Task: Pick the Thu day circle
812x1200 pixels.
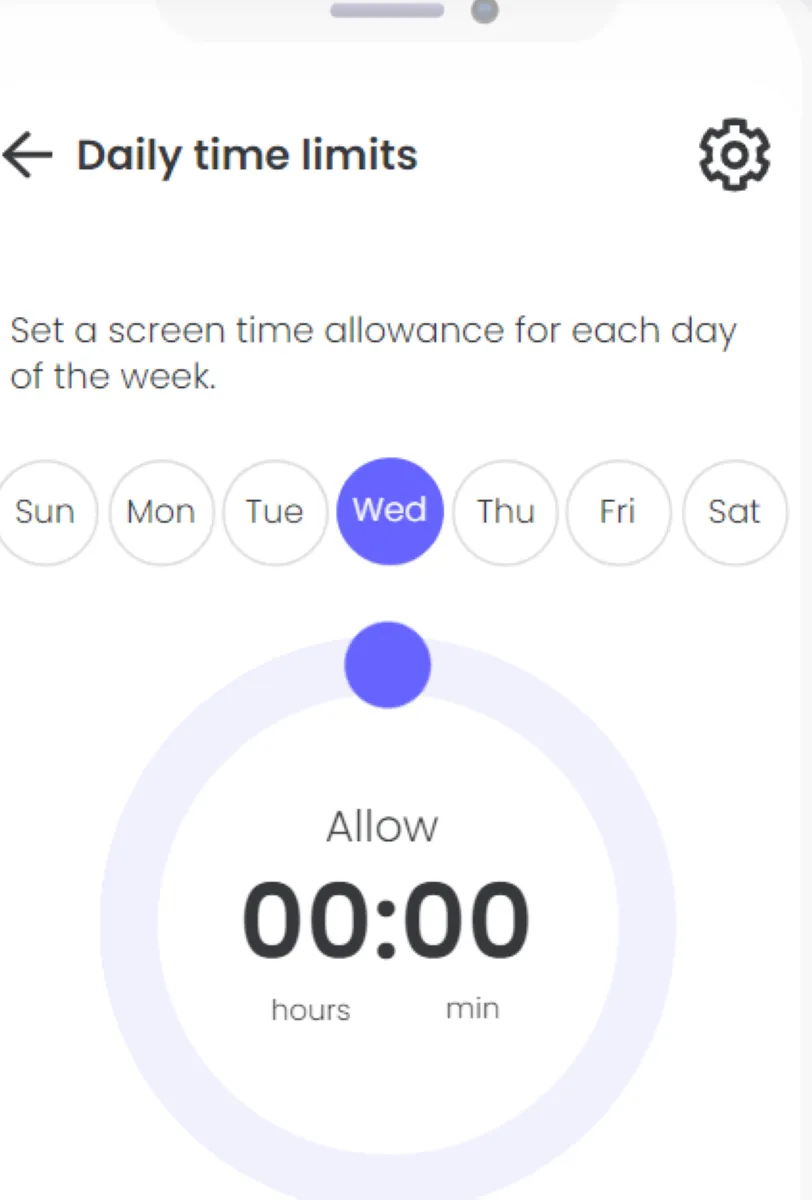Action: click(505, 511)
